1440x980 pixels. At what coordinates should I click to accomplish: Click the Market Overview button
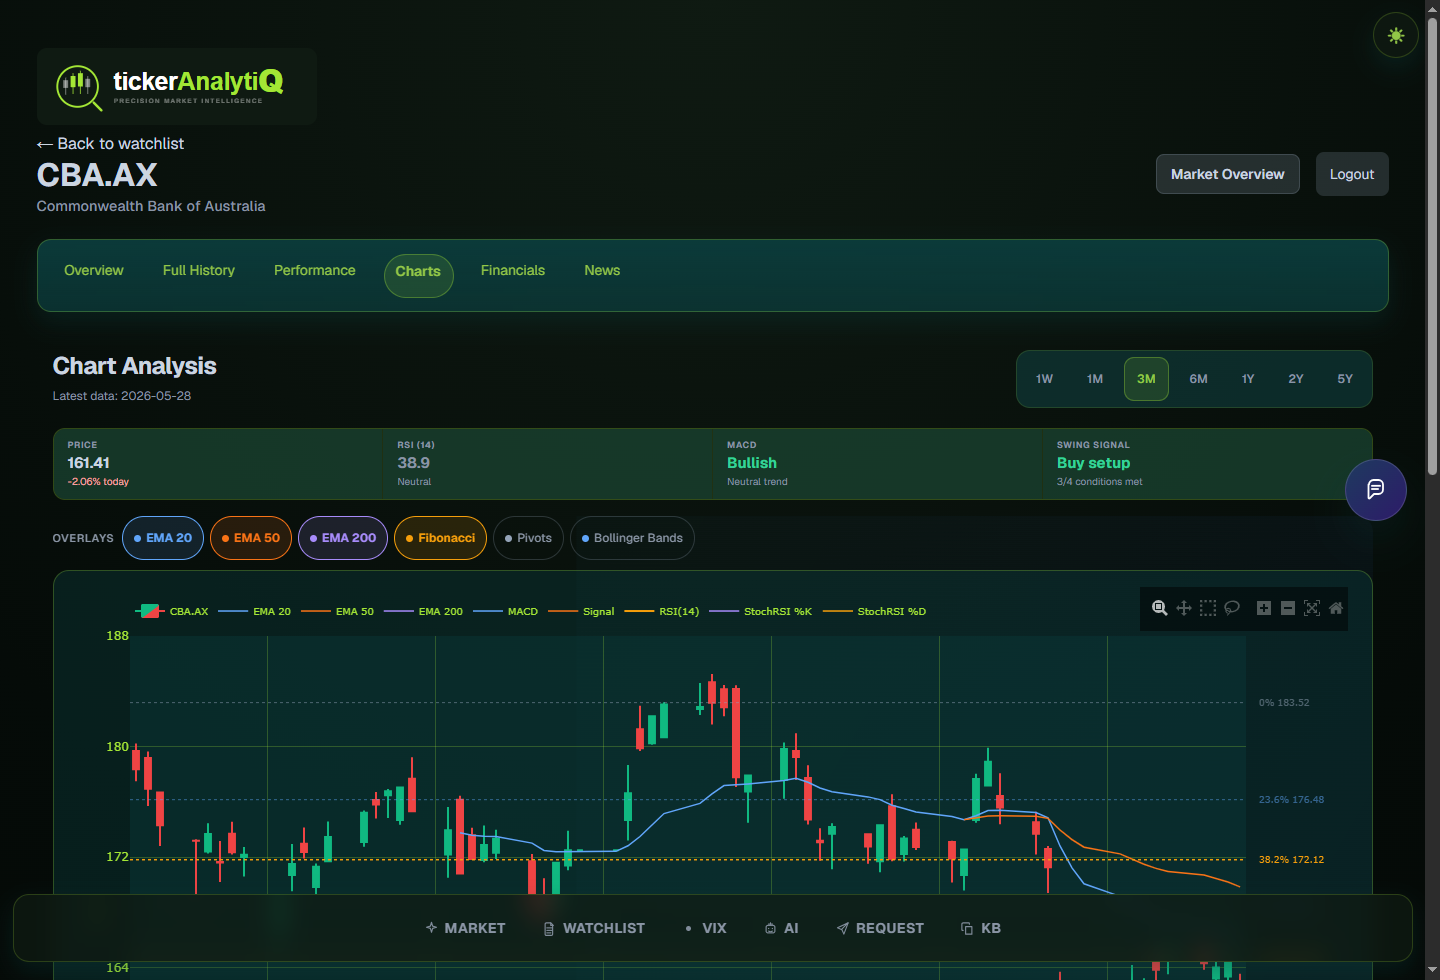tap(1228, 174)
